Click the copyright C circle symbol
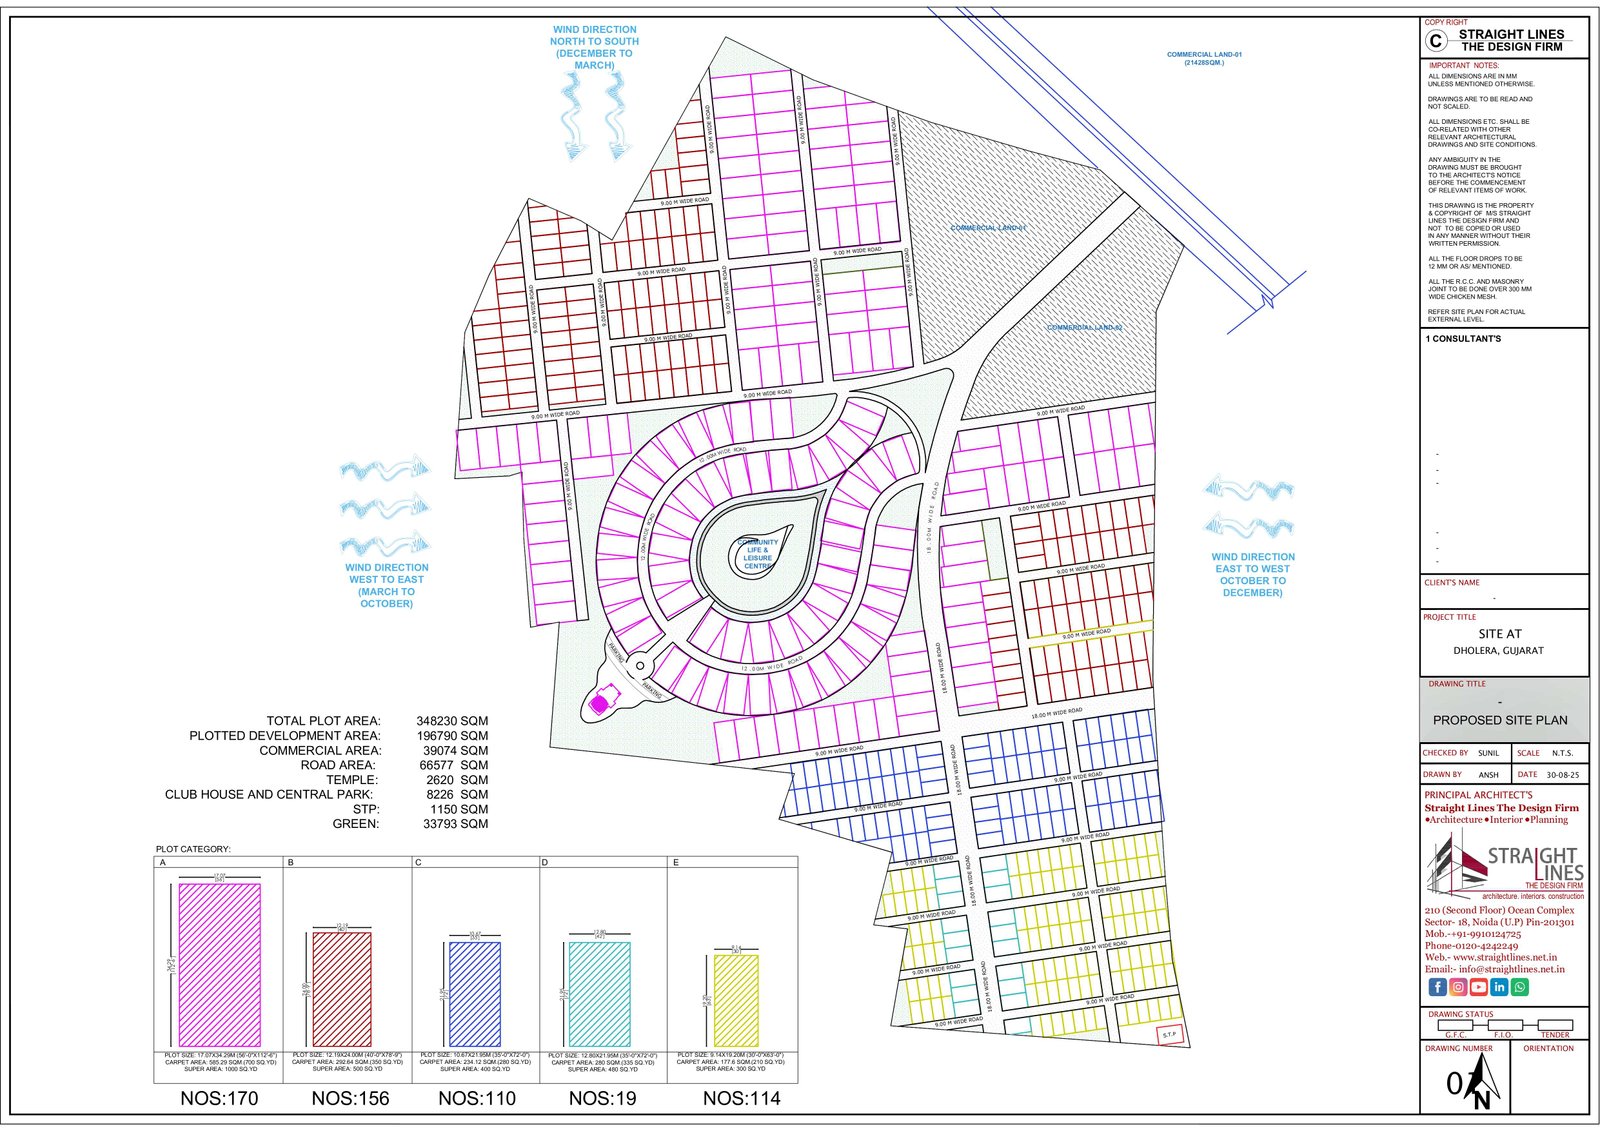 pyautogui.click(x=1436, y=41)
